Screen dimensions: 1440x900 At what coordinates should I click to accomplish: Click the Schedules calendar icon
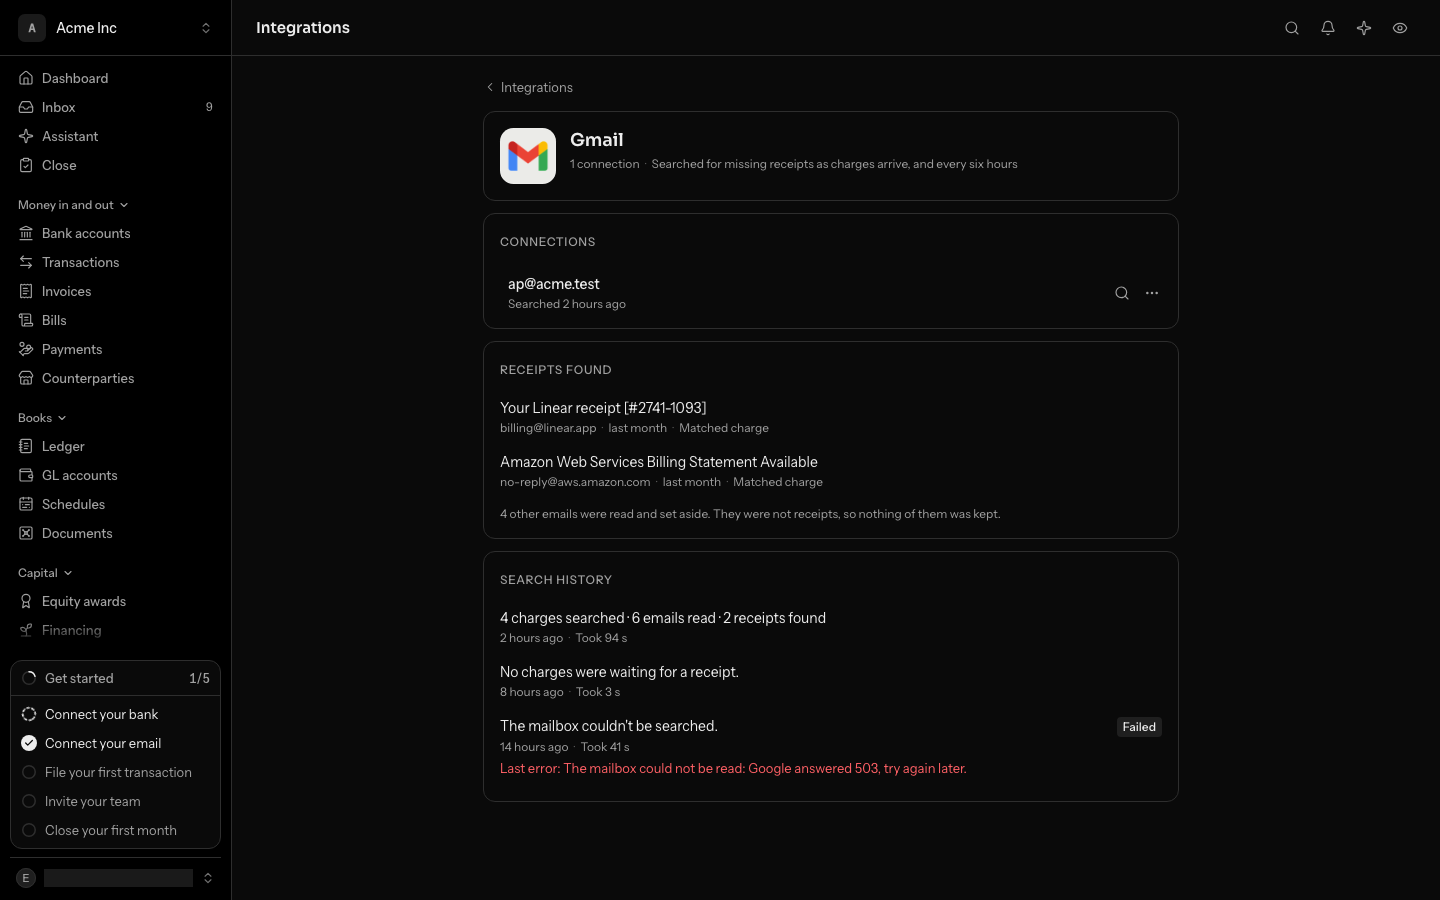tap(26, 504)
